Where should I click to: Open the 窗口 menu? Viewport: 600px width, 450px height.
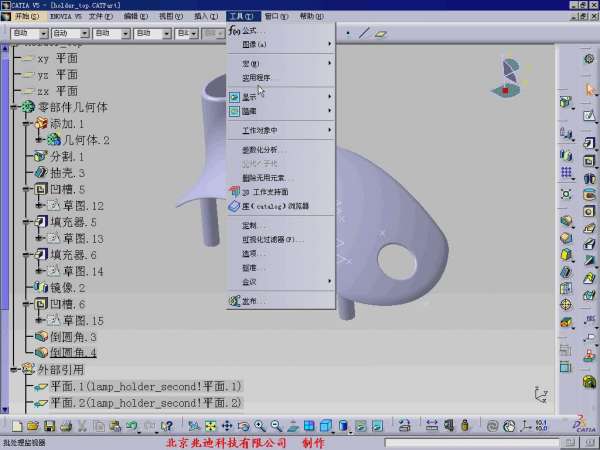277,16
